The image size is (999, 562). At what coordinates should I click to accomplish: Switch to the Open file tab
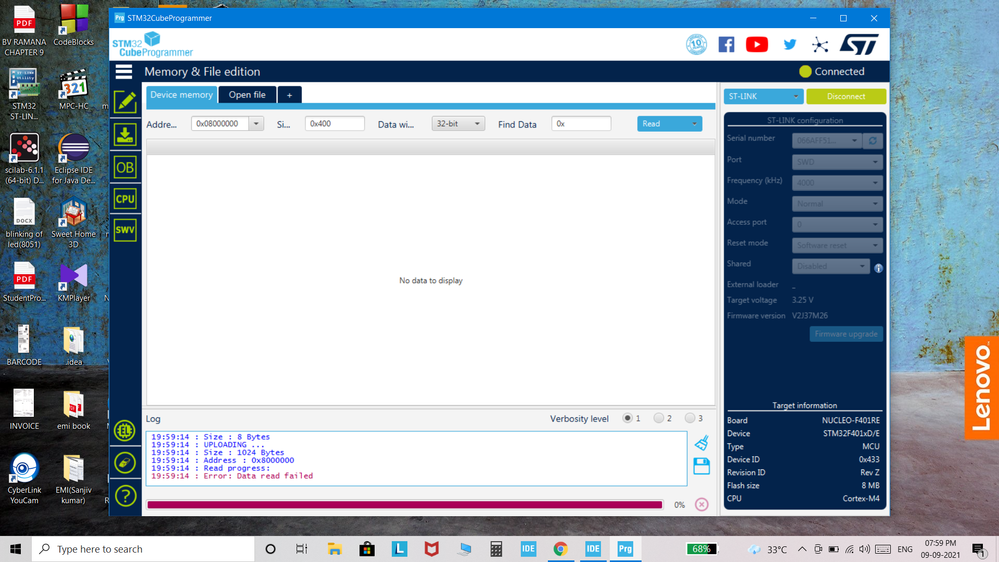[247, 94]
